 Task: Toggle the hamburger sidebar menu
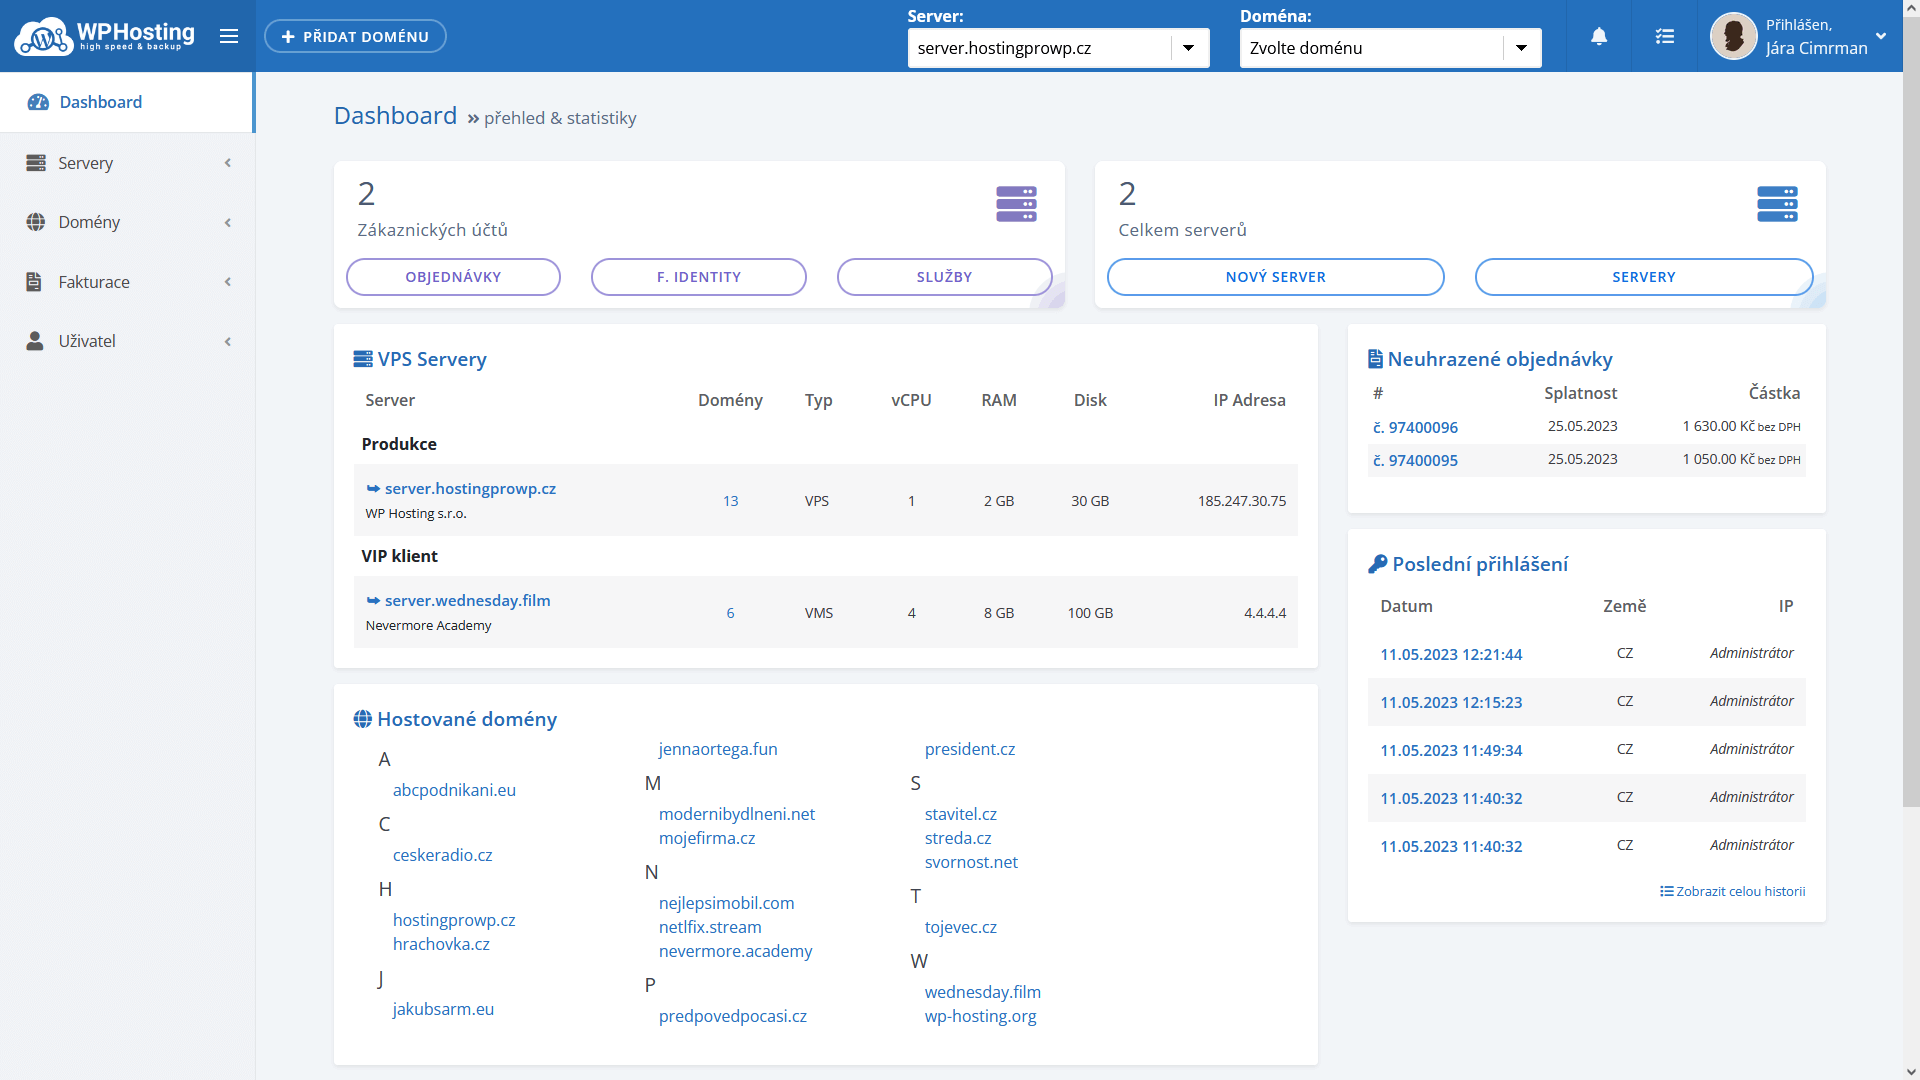(229, 37)
